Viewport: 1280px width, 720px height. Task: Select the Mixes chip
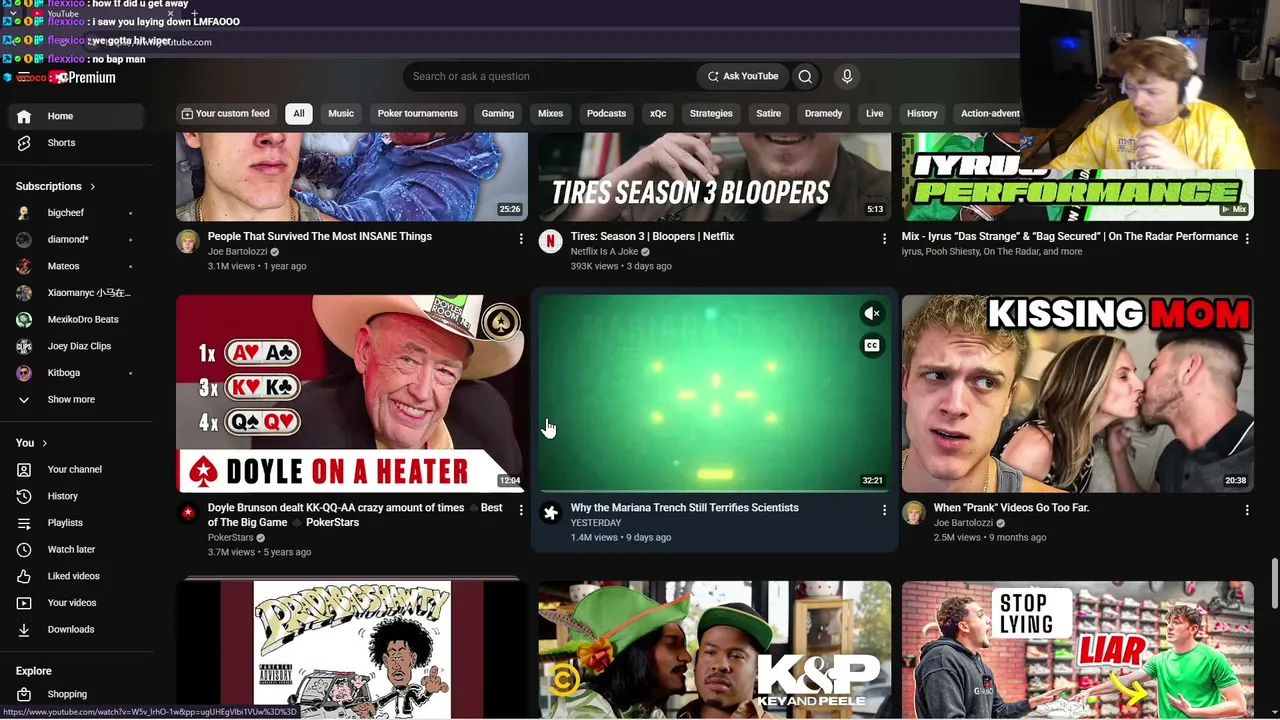pos(550,114)
